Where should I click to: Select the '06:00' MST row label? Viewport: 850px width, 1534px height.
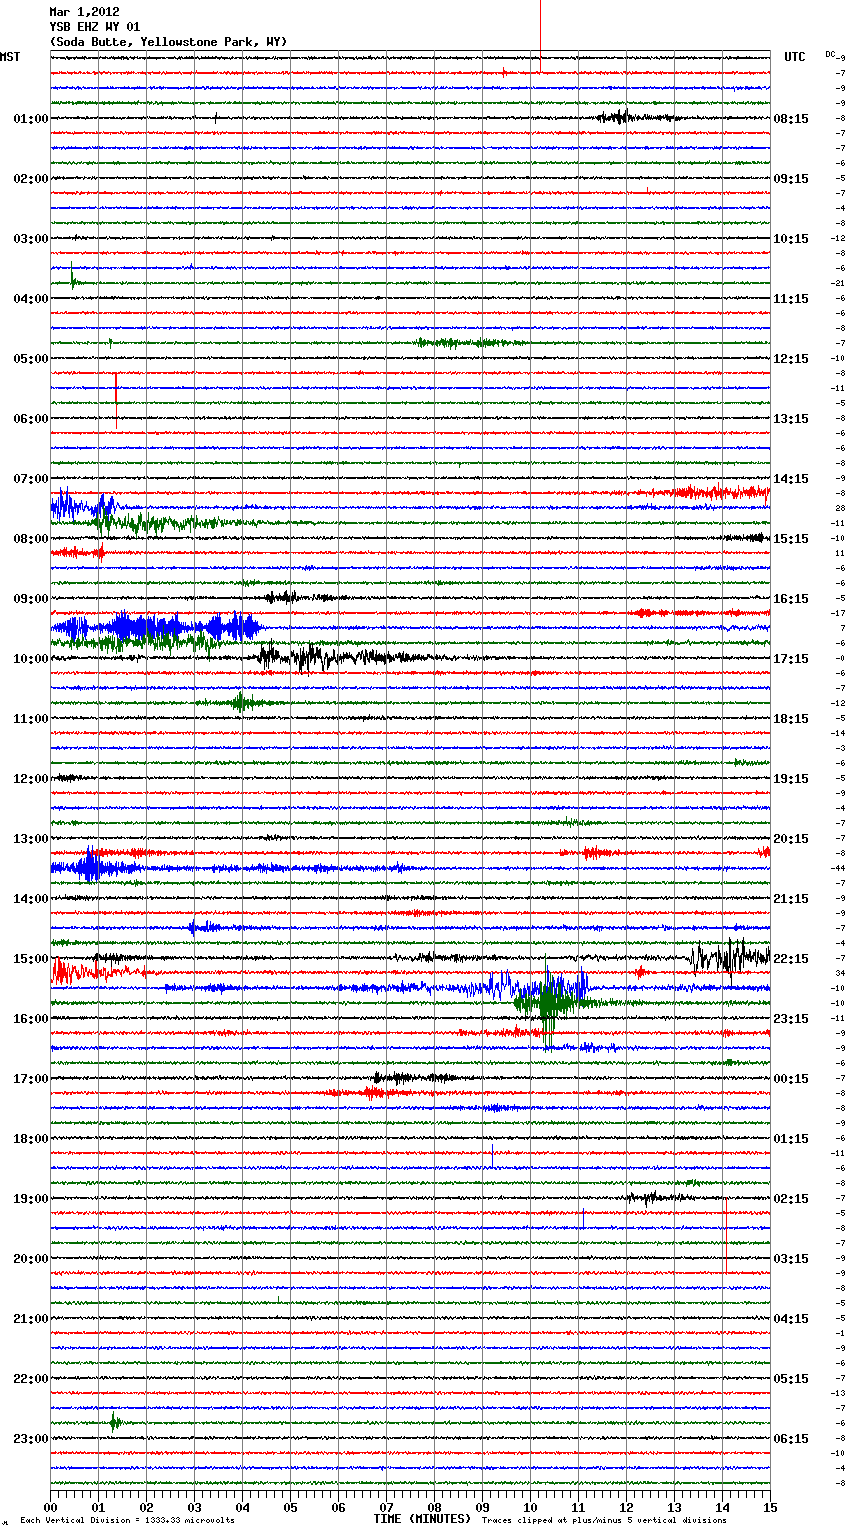(x=31, y=419)
